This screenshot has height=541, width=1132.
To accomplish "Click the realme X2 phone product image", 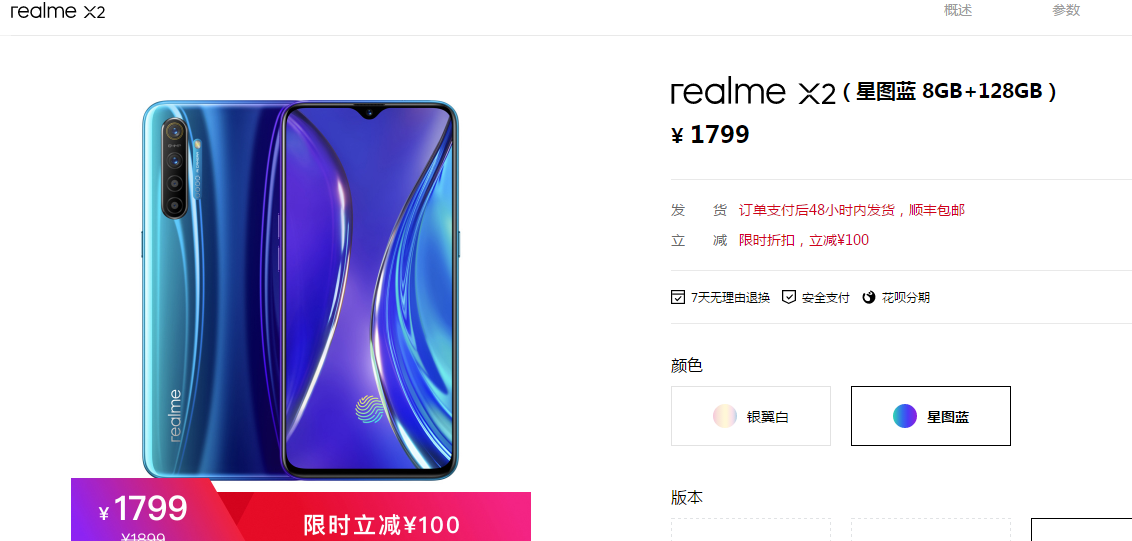I will pyautogui.click(x=300, y=290).
